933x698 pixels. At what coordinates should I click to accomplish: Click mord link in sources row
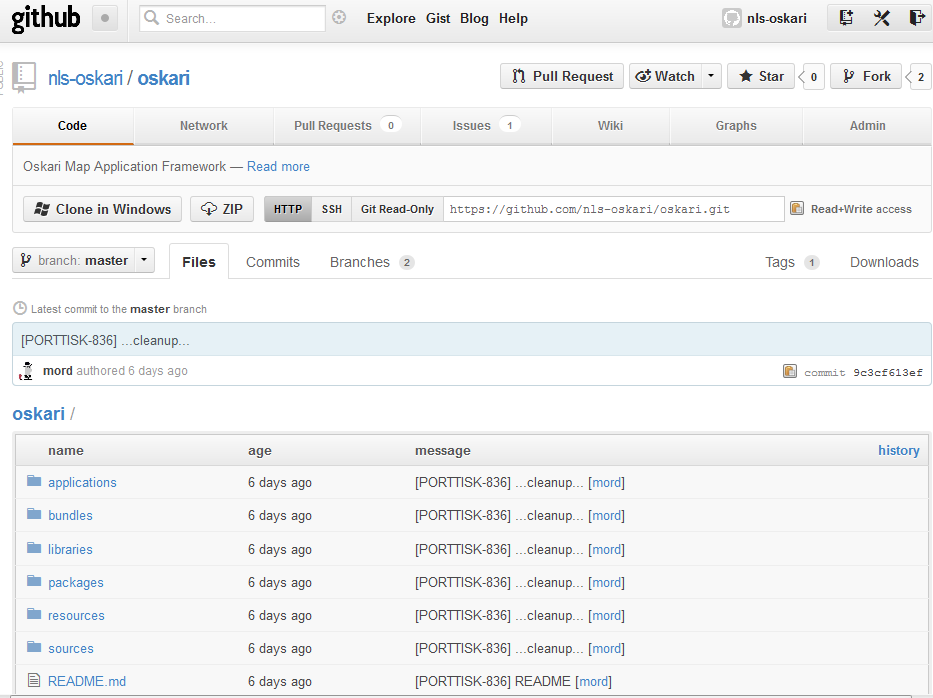(606, 648)
